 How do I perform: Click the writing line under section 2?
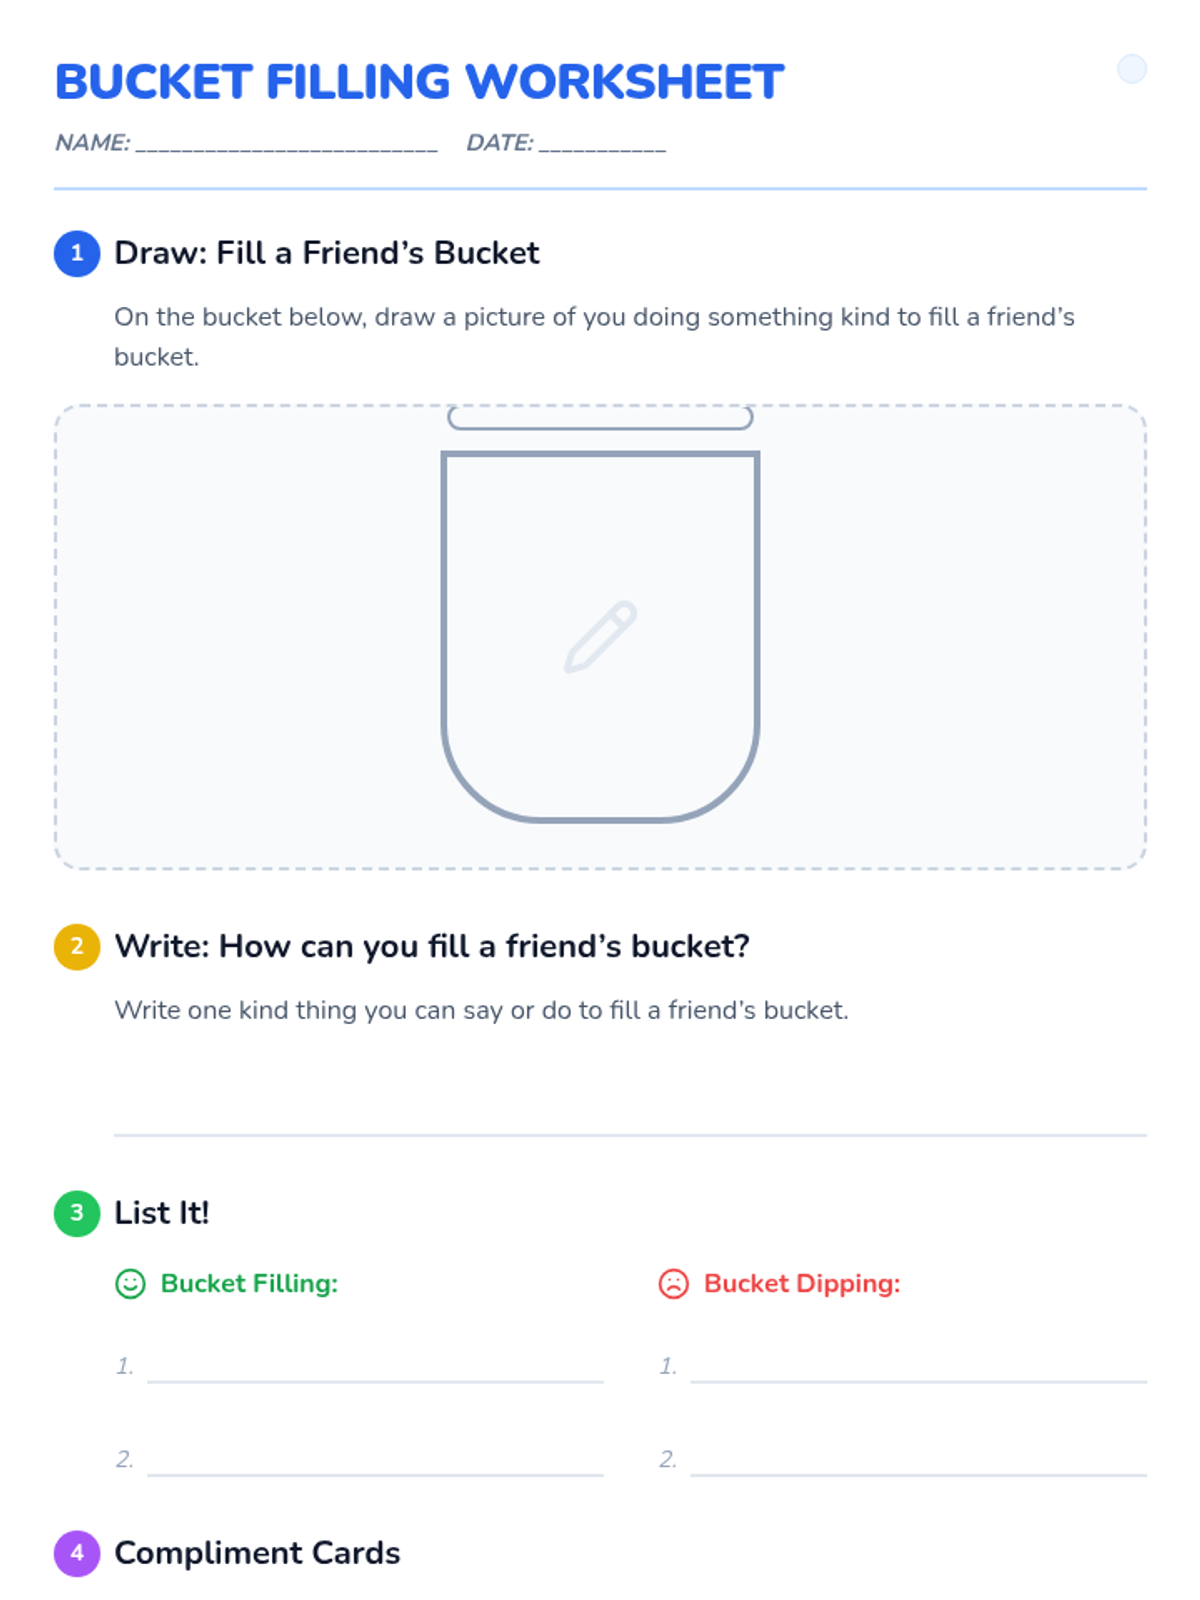click(630, 1135)
